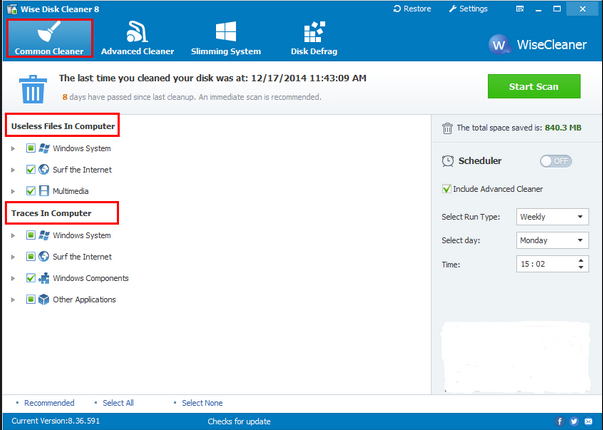Expand Windows System under Useless Files
Screen dimensions: 603x430
click(13, 148)
